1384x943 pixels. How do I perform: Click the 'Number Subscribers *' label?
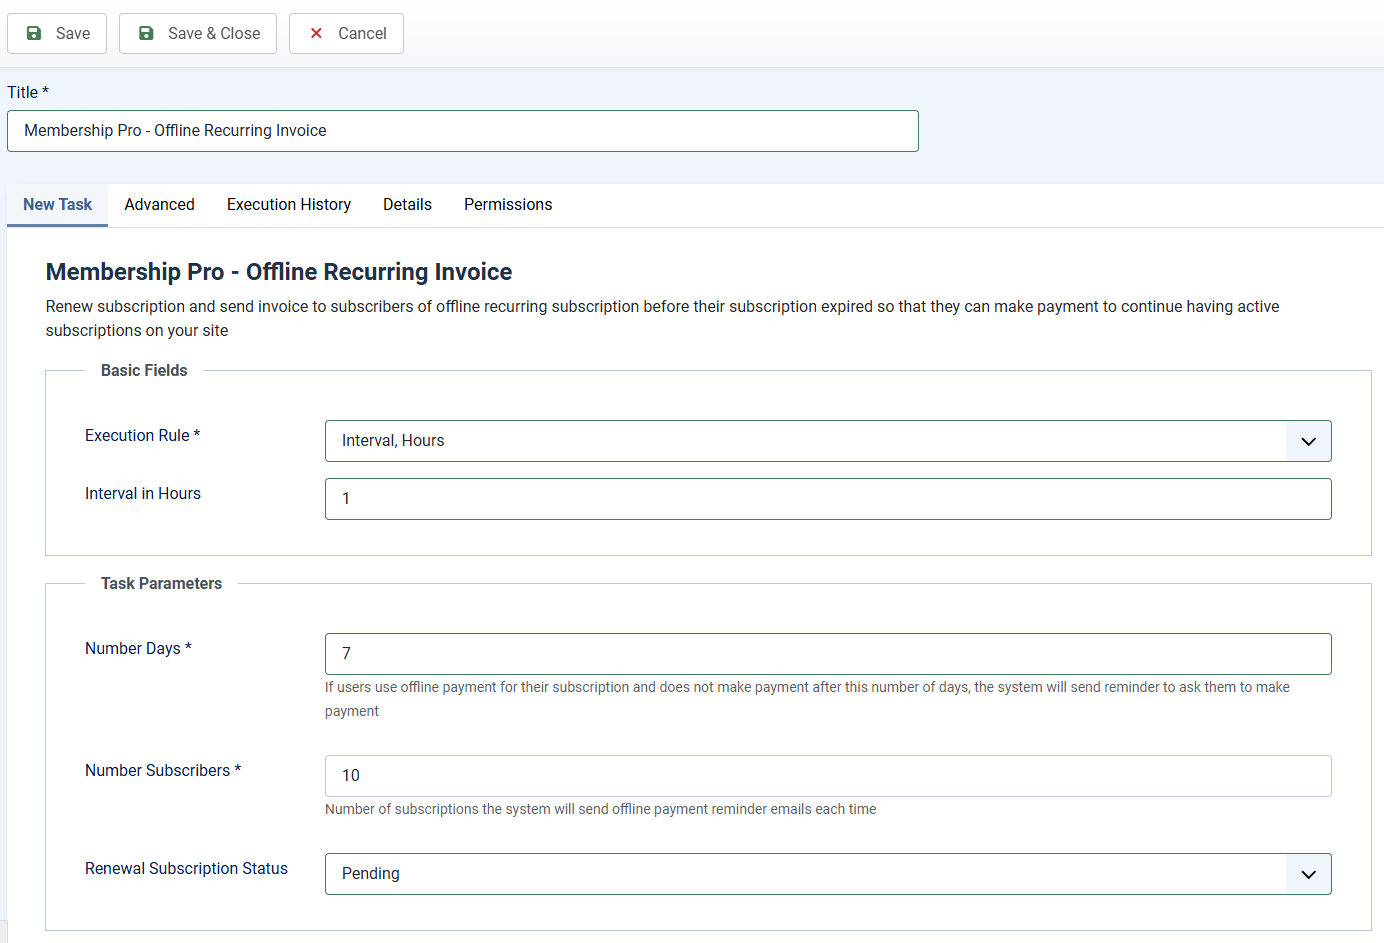point(163,770)
